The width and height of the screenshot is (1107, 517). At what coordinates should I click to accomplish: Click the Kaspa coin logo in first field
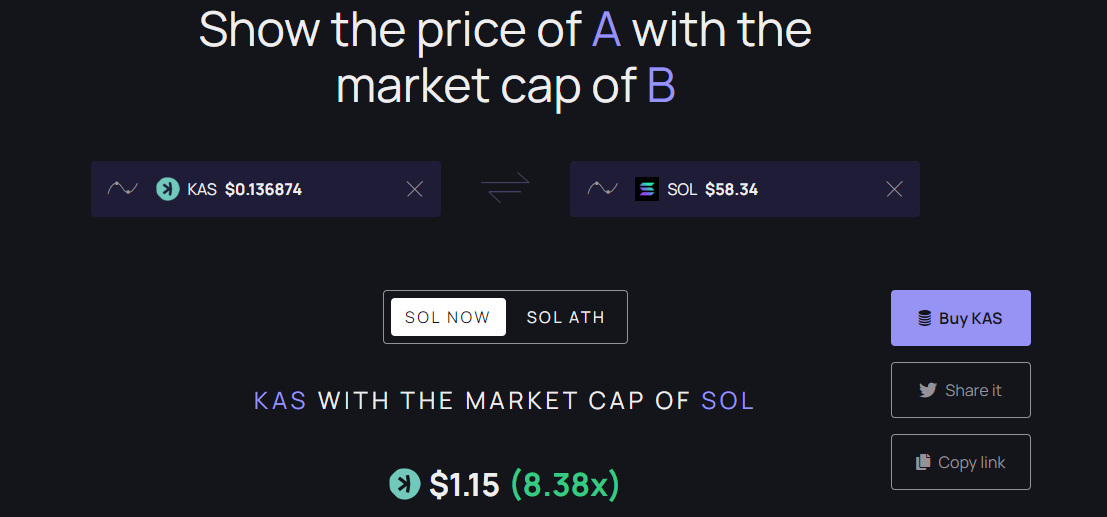point(168,189)
